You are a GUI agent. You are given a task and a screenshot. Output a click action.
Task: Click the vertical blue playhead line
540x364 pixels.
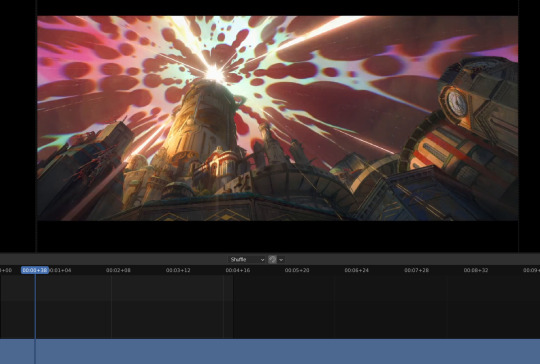(x=35, y=310)
